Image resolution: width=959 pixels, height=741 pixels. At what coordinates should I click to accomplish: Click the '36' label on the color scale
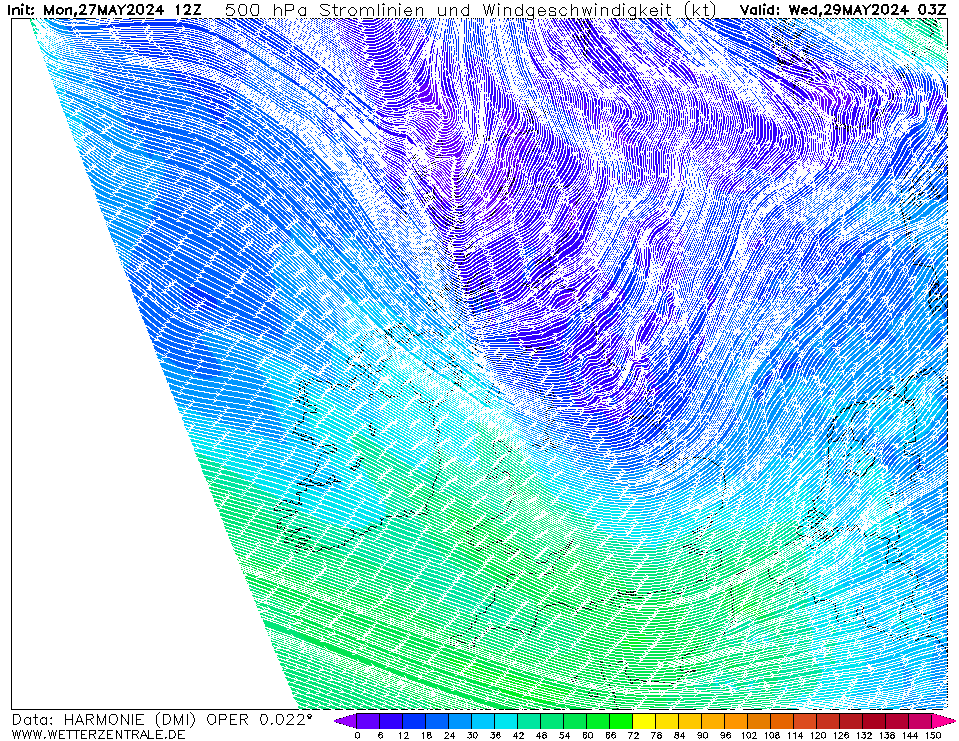[495, 735]
